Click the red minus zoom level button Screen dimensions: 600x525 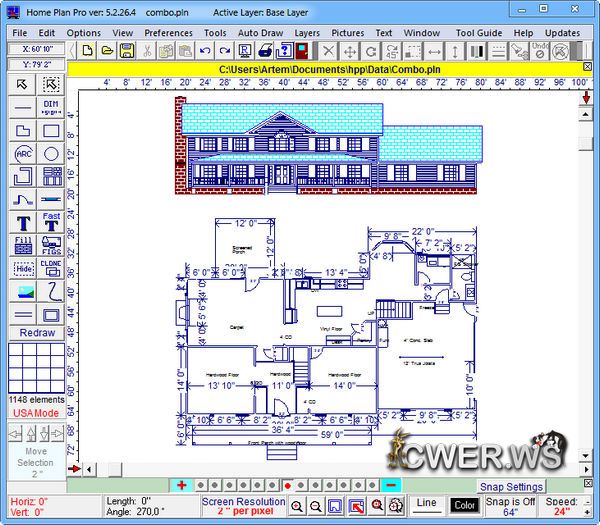391,486
